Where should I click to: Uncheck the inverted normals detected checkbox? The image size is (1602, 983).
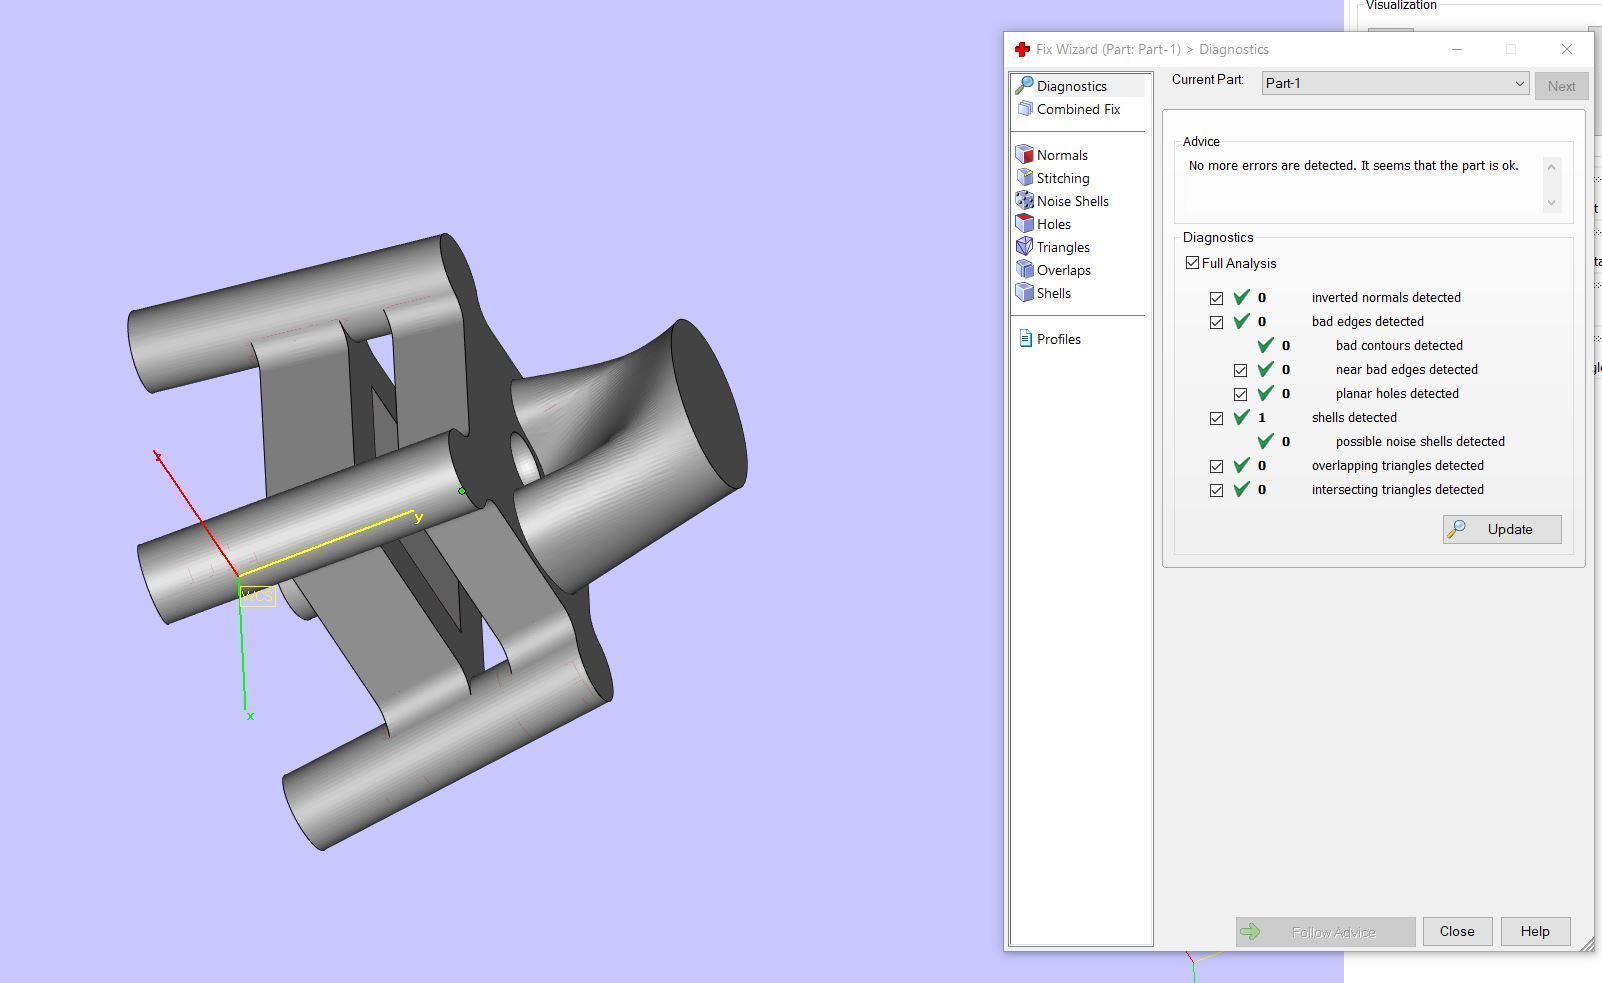tap(1216, 298)
